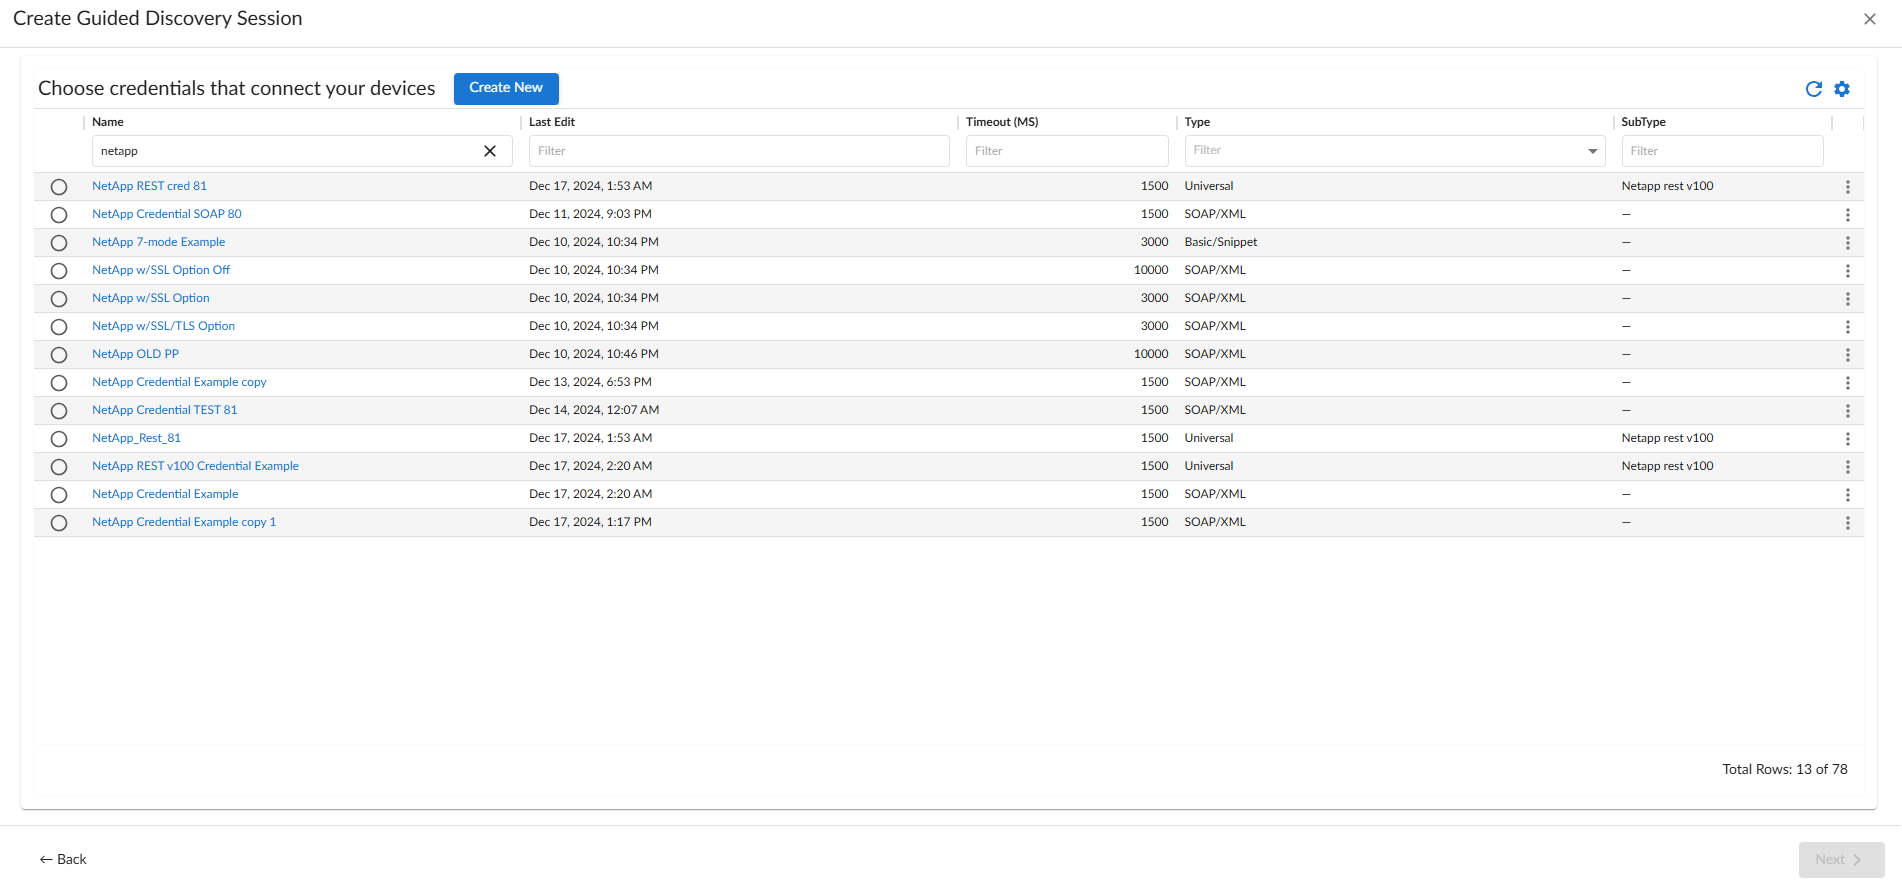Select the NetApp Credential SOAP 80 radio button

59,215
